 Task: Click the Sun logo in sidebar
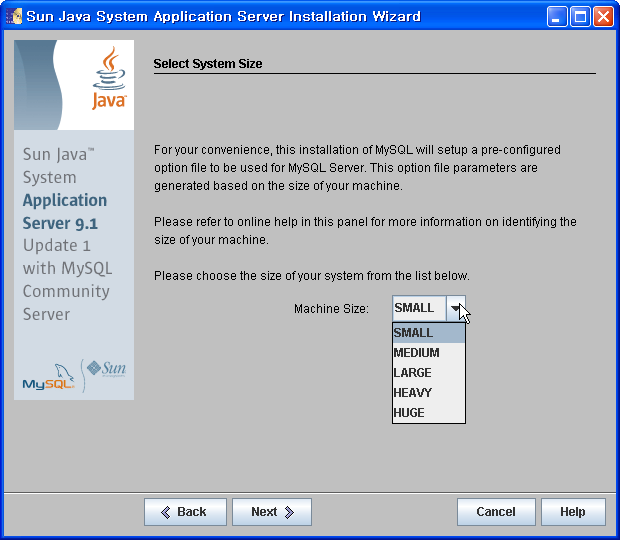[x=106, y=368]
